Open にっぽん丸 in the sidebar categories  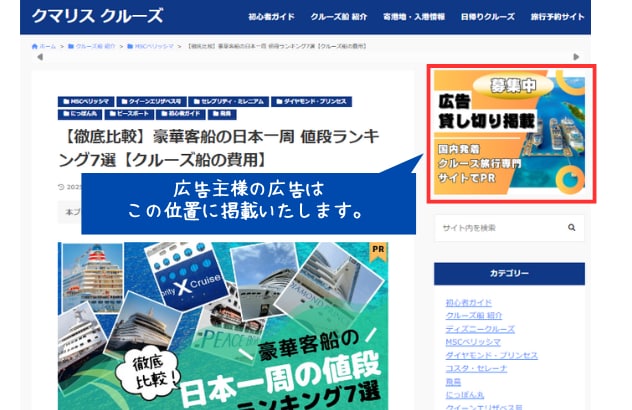(x=465, y=395)
